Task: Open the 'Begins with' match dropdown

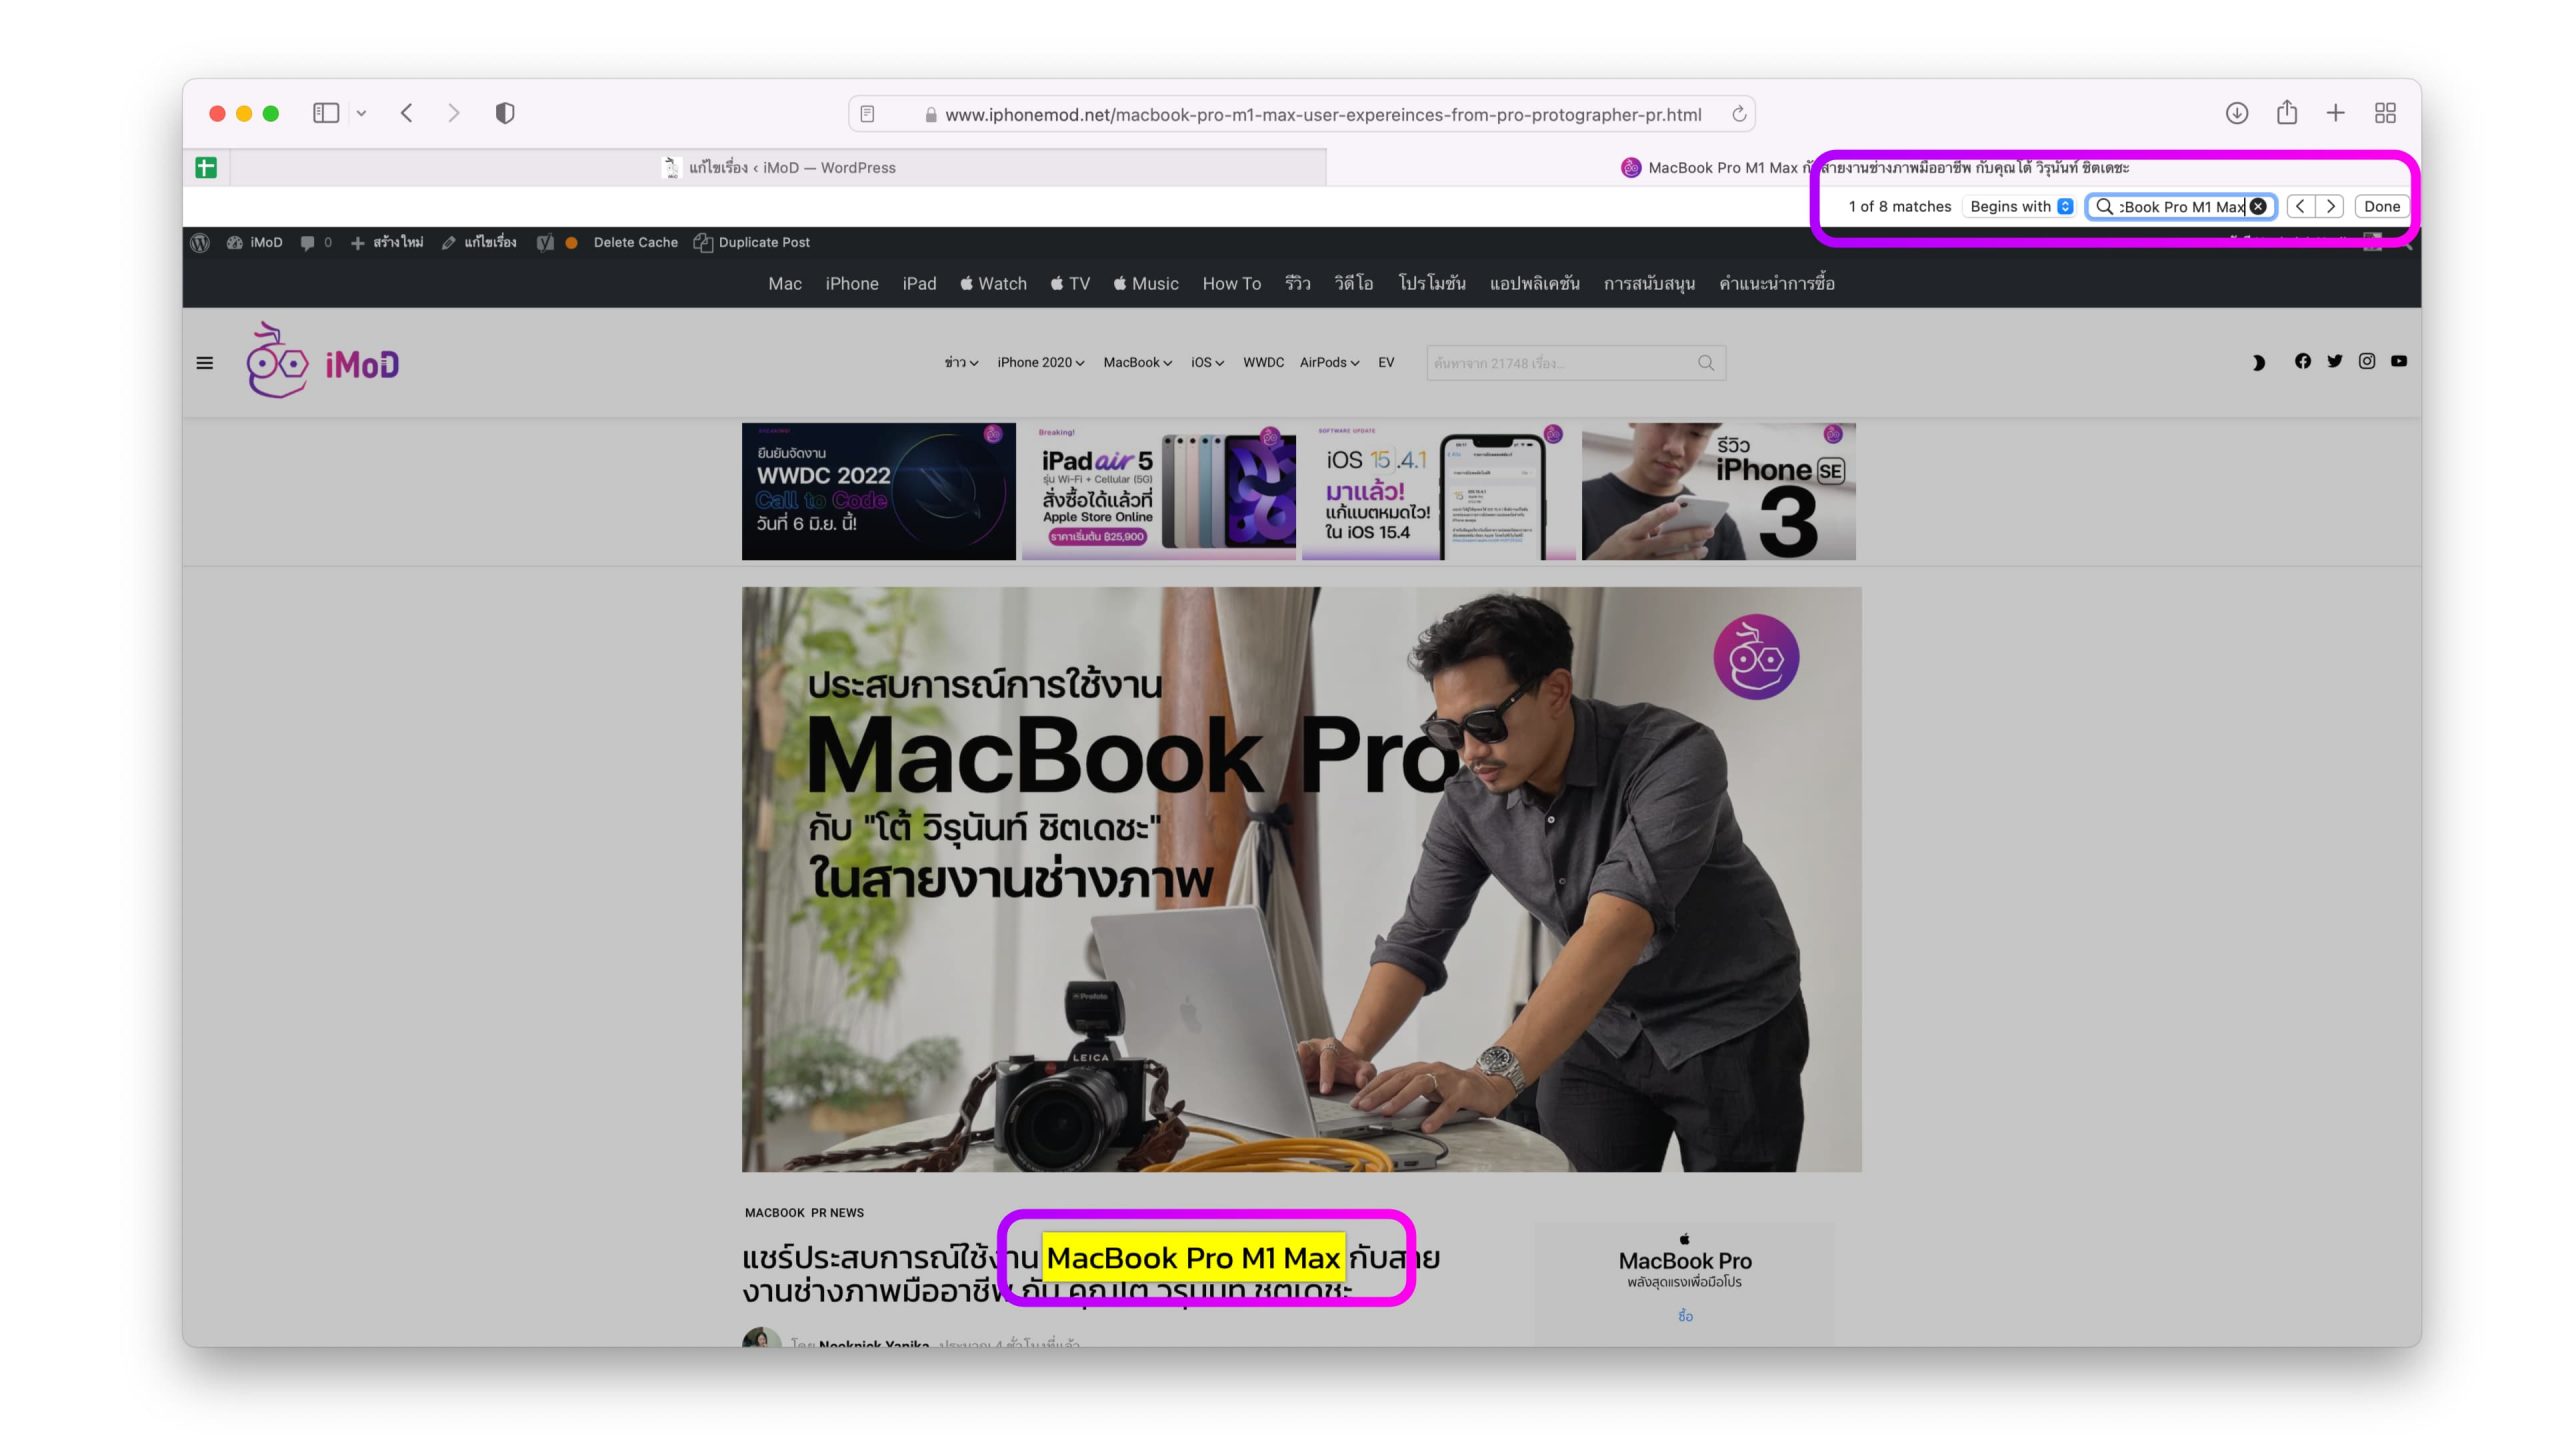Action: coord(2021,206)
